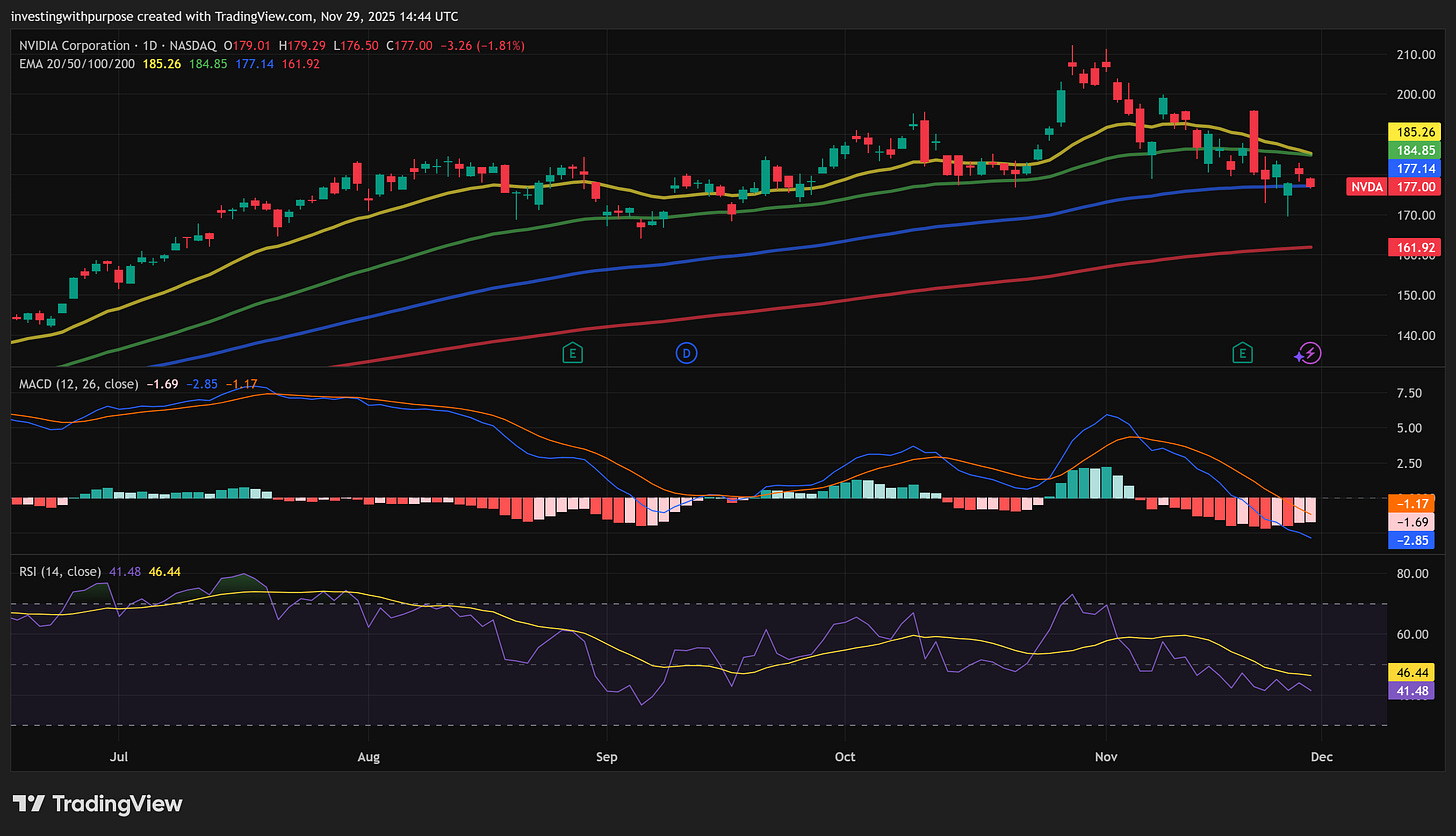Viewport: 1456px width, 836px height.
Task: Click the red NVDA ticker tag on price scale
Action: click(x=1368, y=186)
